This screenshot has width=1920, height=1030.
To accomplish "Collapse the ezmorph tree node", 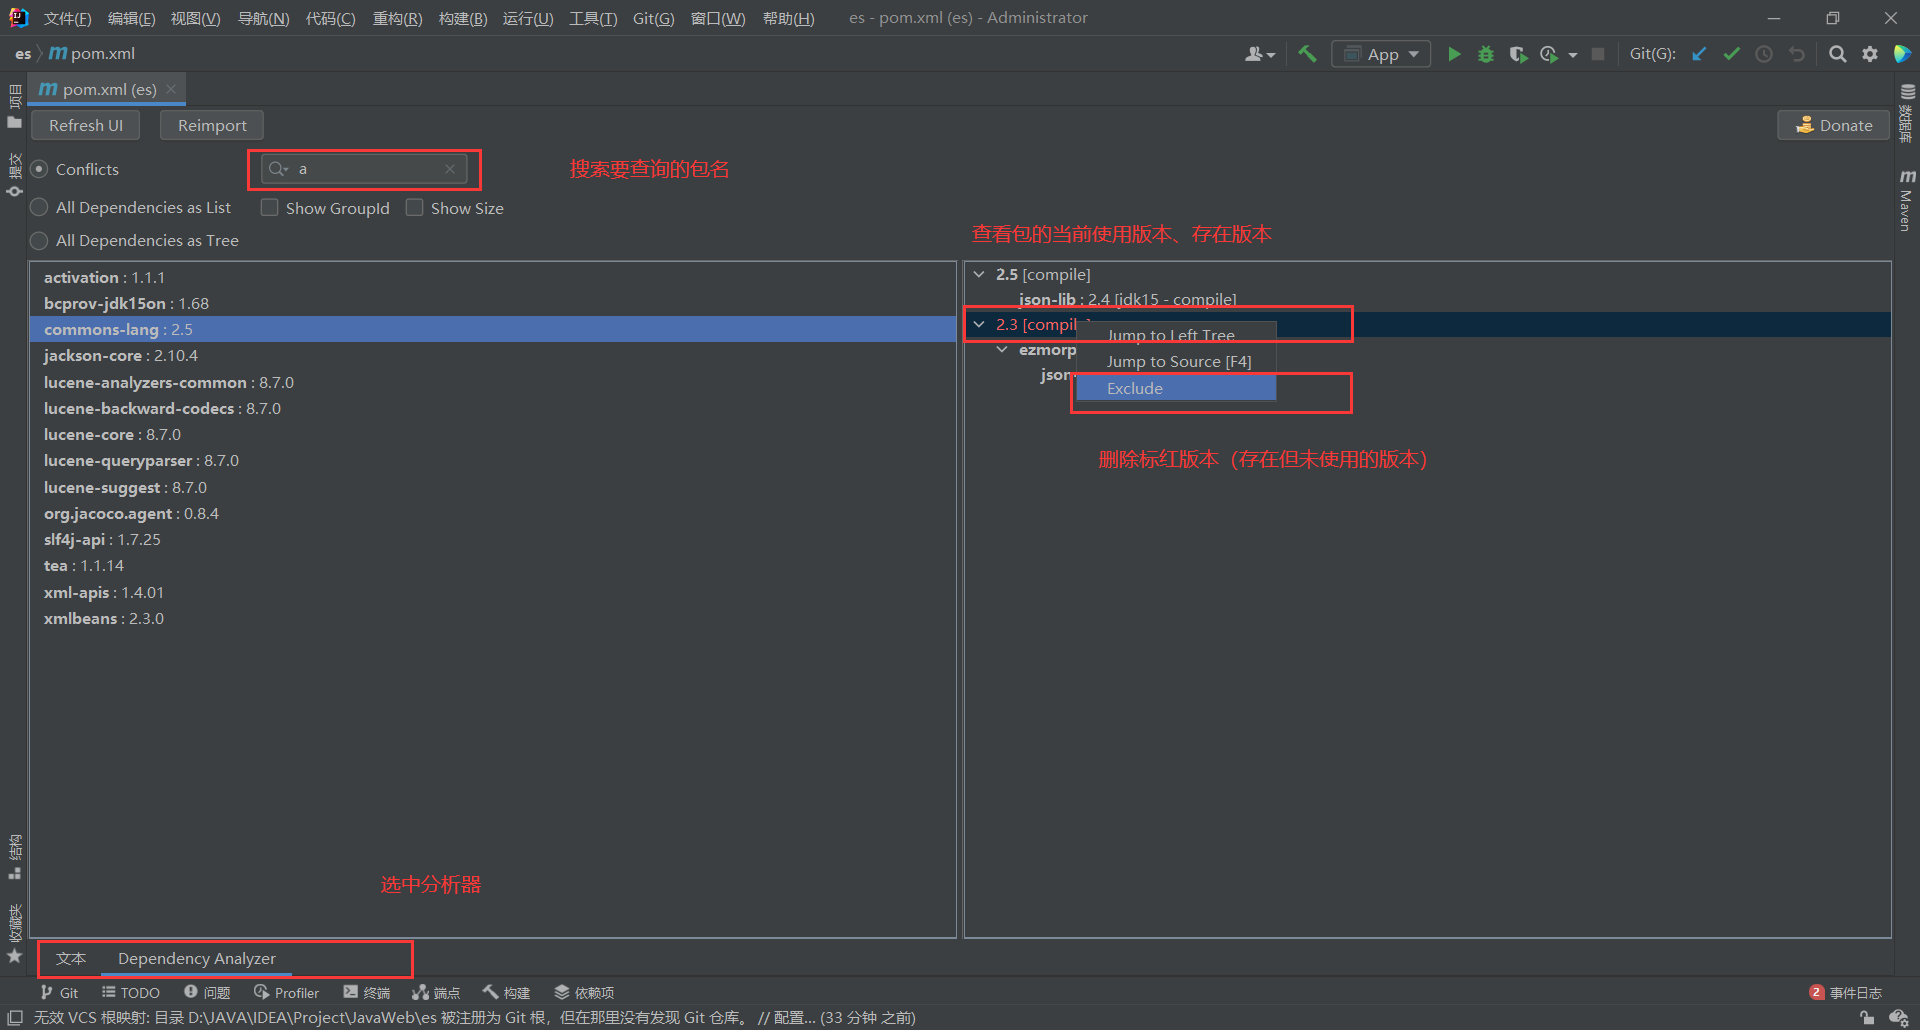I will pyautogui.click(x=1002, y=349).
